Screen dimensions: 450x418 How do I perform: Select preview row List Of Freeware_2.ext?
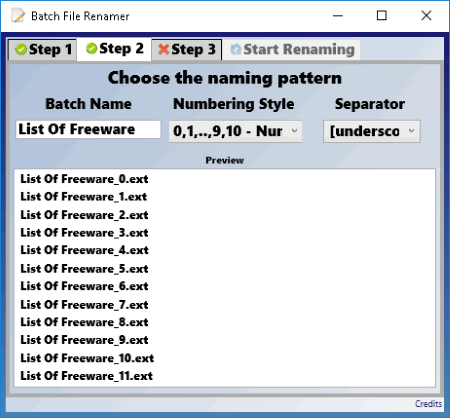click(x=84, y=215)
